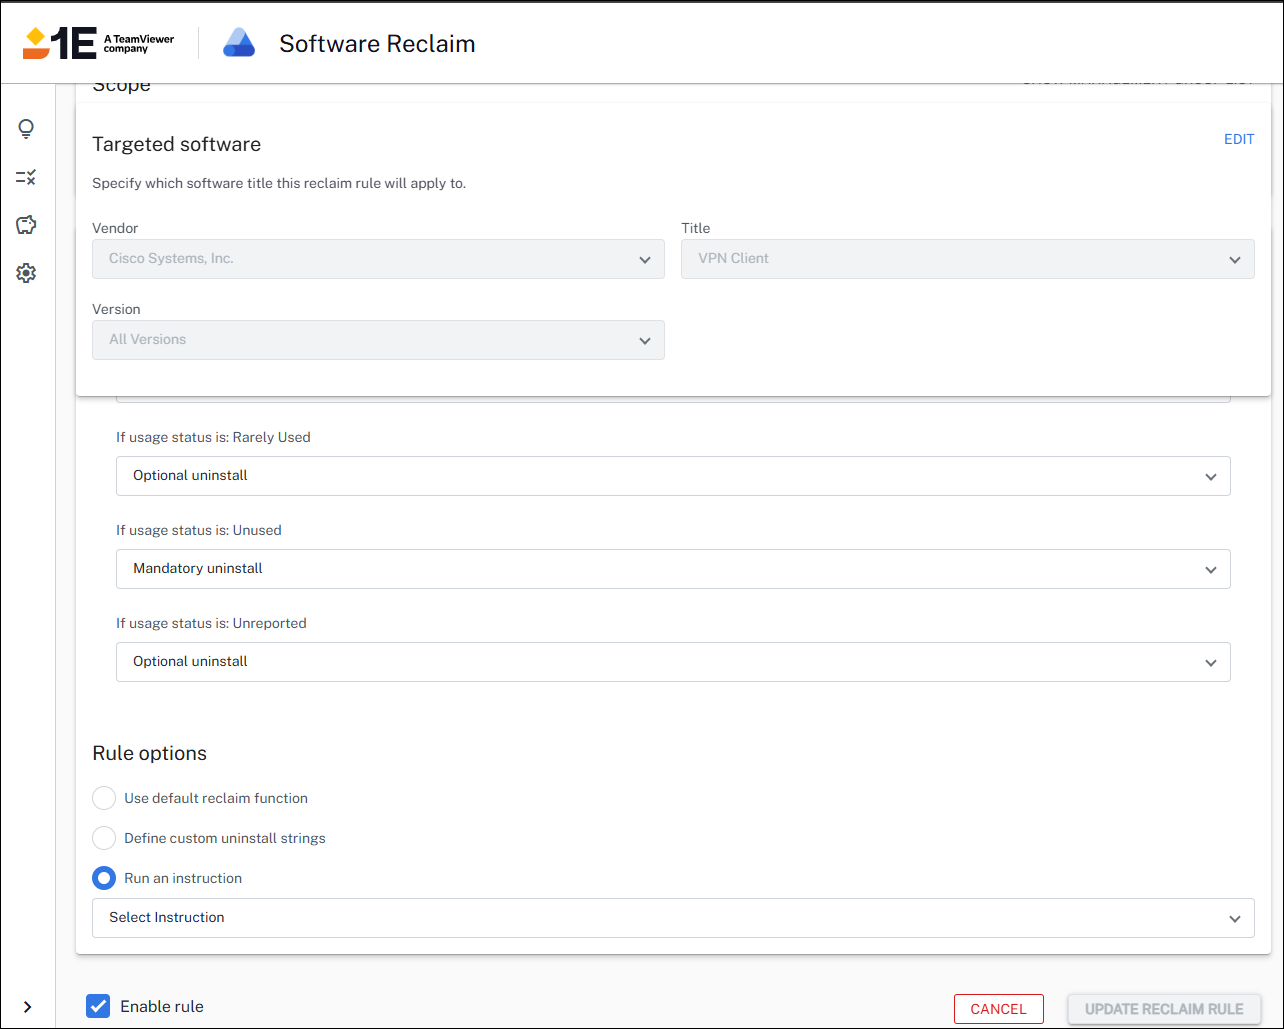Uncheck the Enable rule checkbox
The width and height of the screenshot is (1284, 1029).
[x=98, y=1006]
